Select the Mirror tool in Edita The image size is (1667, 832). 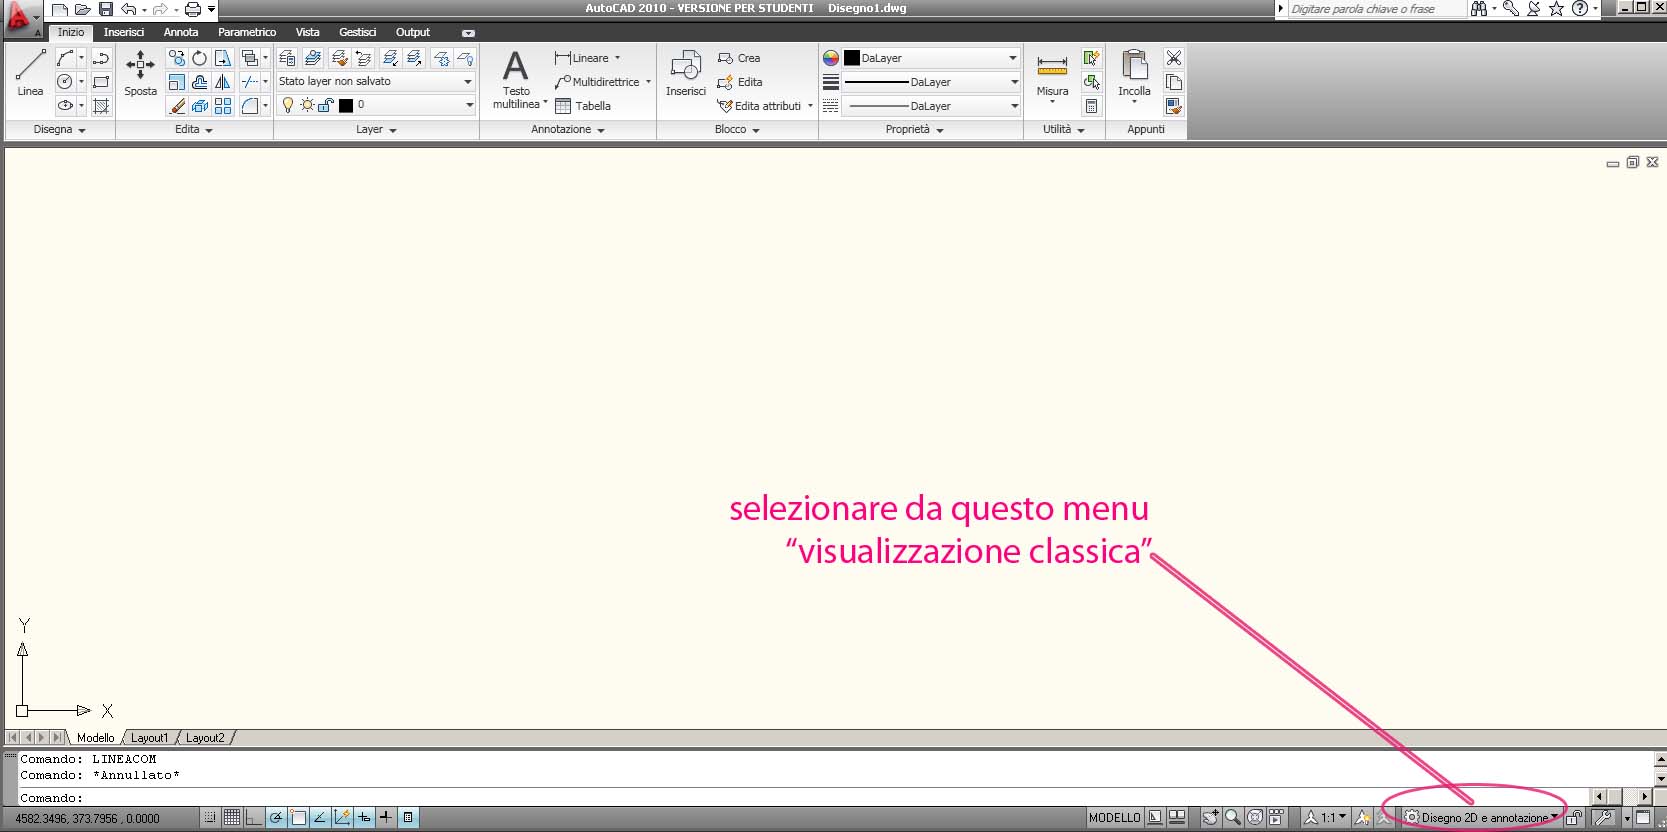click(223, 82)
